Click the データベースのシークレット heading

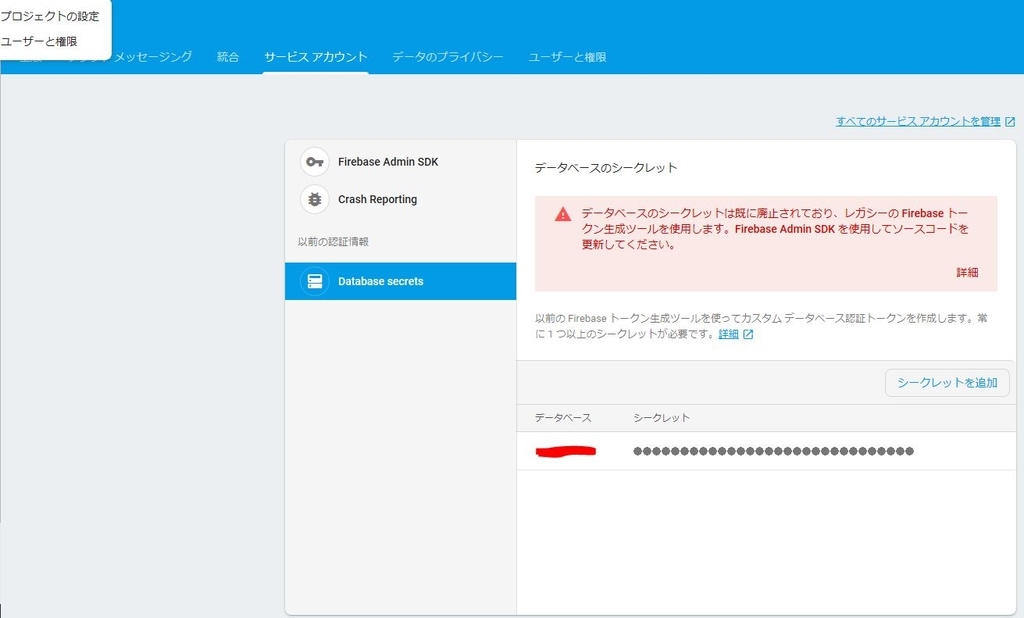click(606, 168)
